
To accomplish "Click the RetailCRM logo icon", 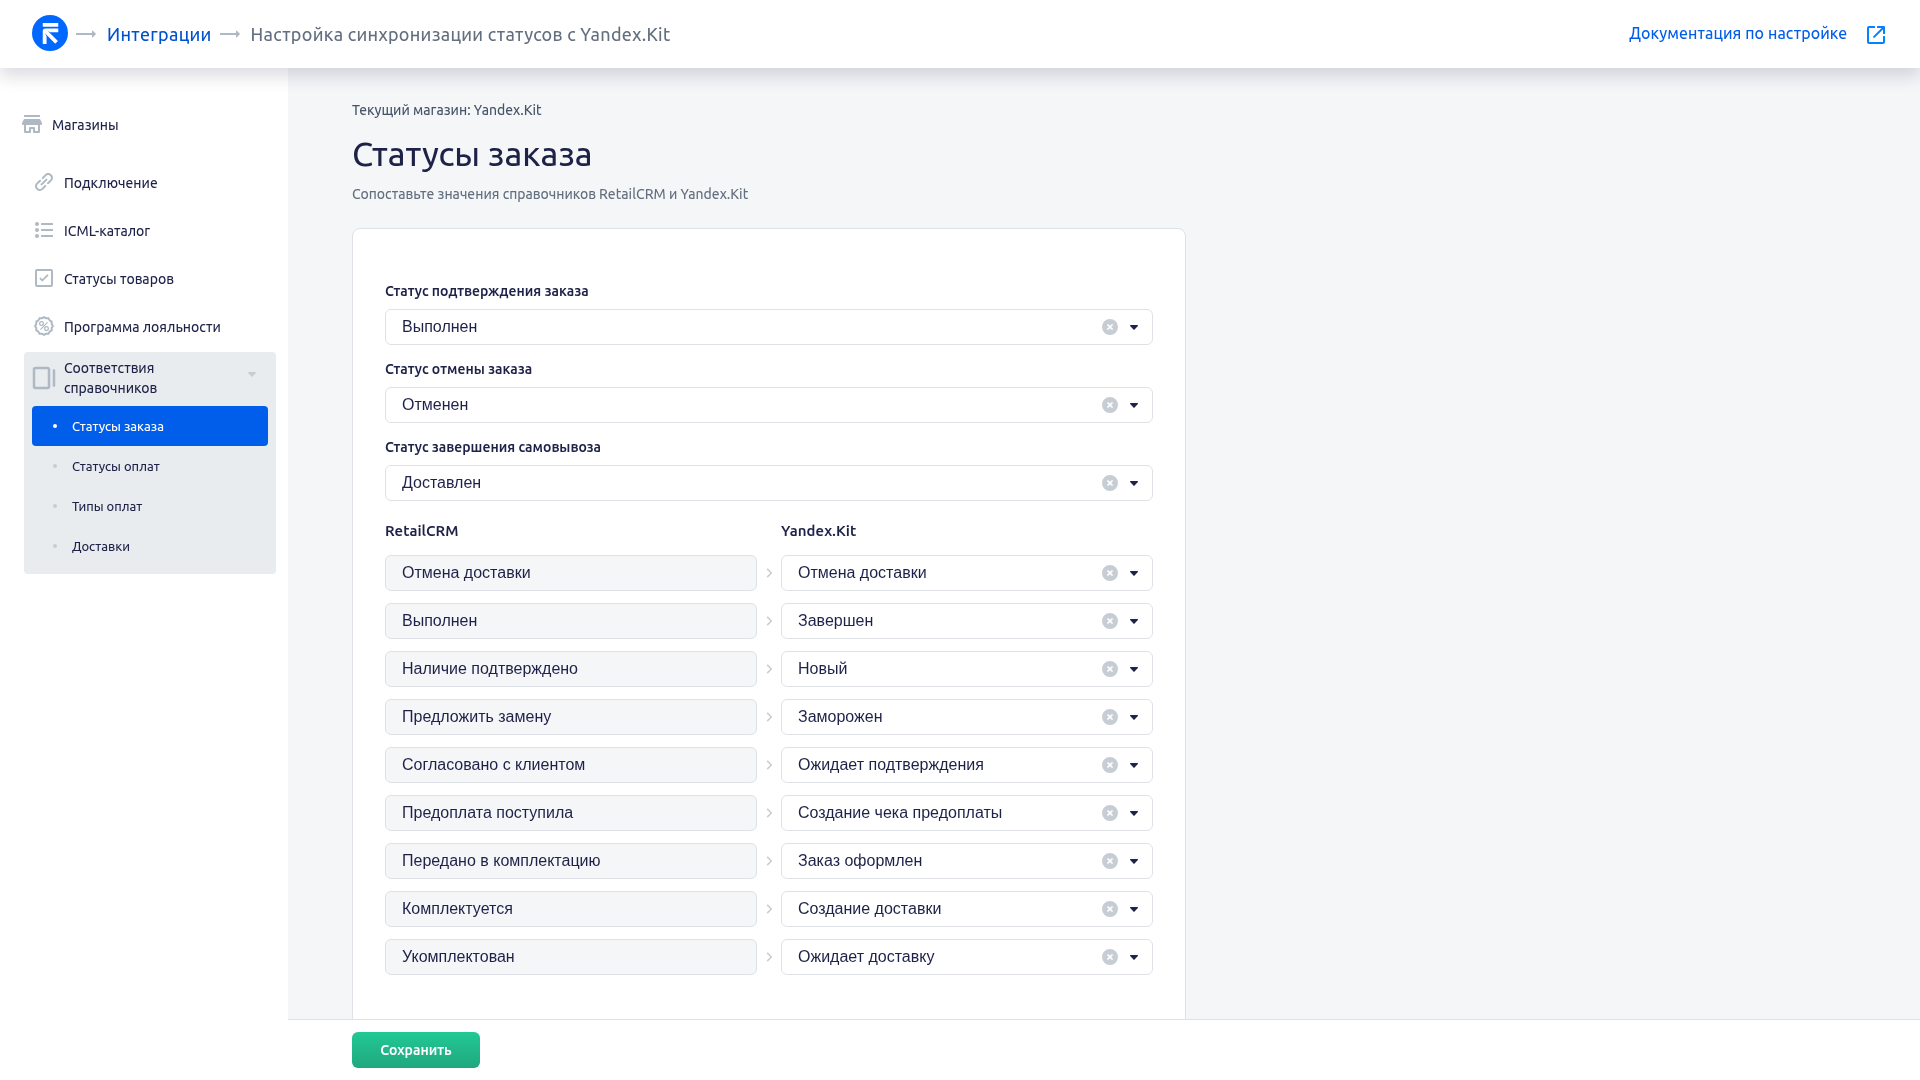I will coord(50,34).
